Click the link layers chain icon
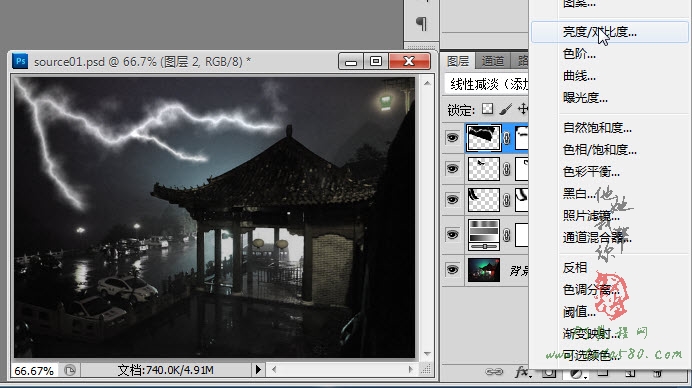Image resolution: width=692 pixels, height=388 pixels. [494, 372]
